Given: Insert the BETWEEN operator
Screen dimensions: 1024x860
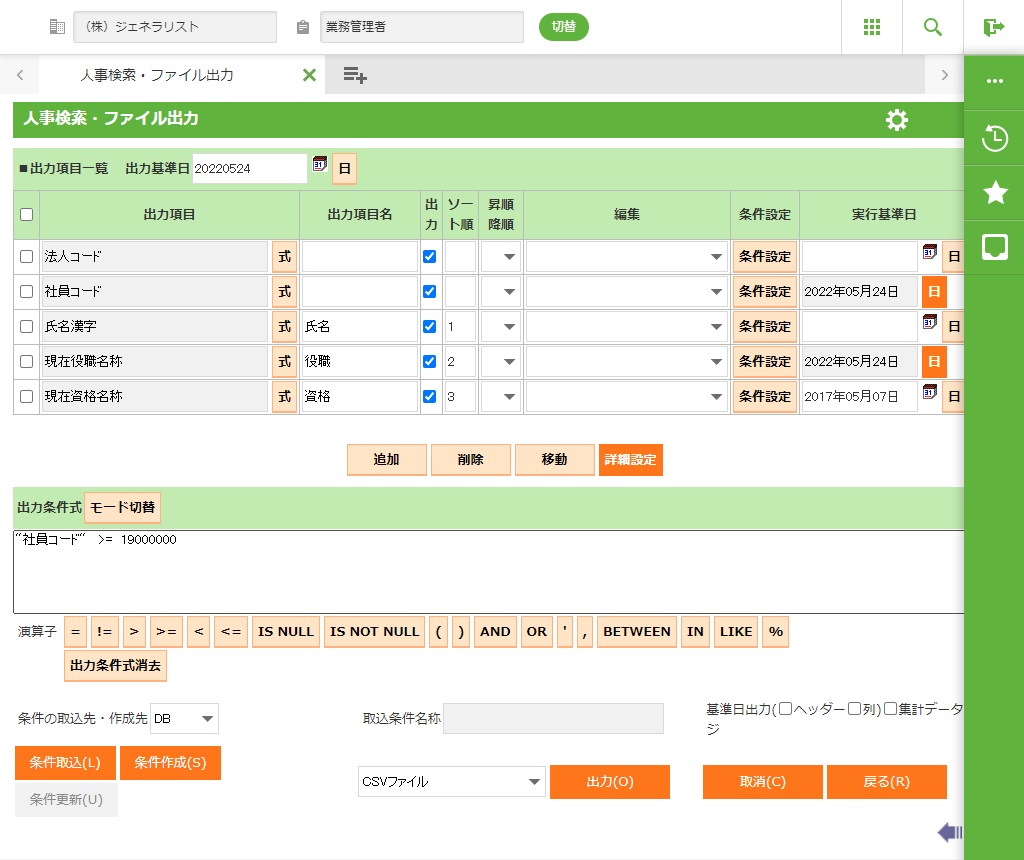Looking at the screenshot, I should pos(637,632).
